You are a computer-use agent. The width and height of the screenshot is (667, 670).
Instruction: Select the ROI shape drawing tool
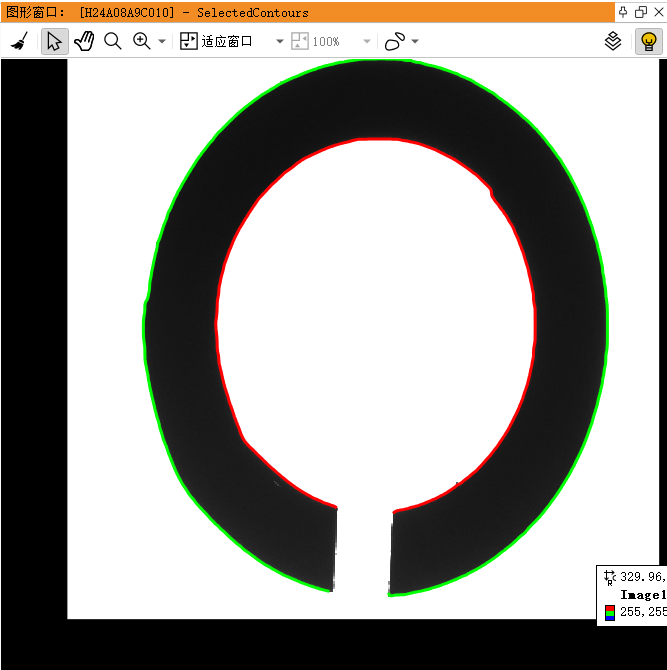pos(395,41)
